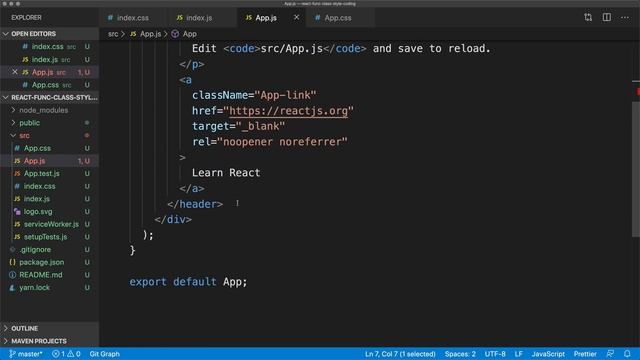Click the closing header tag line

[x=195, y=204]
